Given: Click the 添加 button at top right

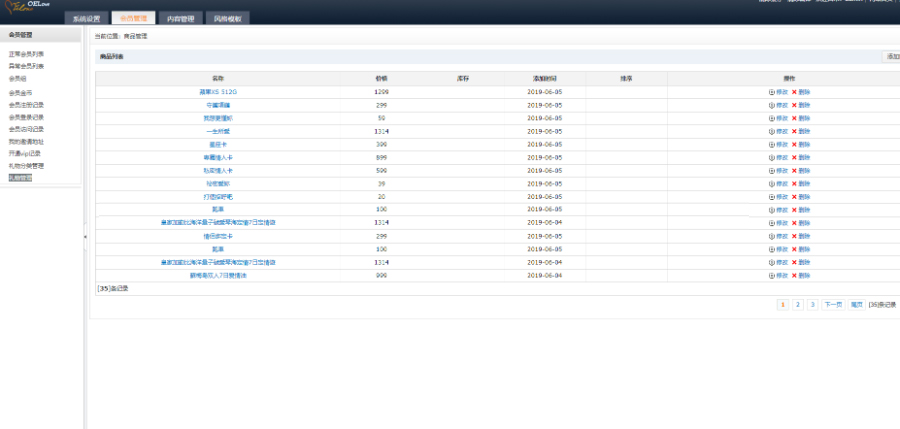Looking at the screenshot, I should [x=891, y=57].
